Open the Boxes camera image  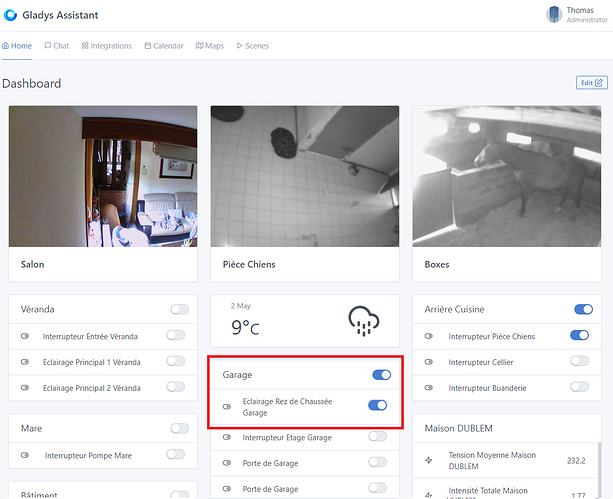[507, 176]
